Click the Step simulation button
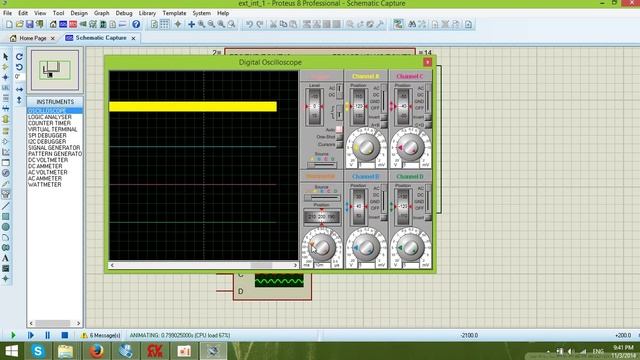640x360 pixels. point(30,335)
